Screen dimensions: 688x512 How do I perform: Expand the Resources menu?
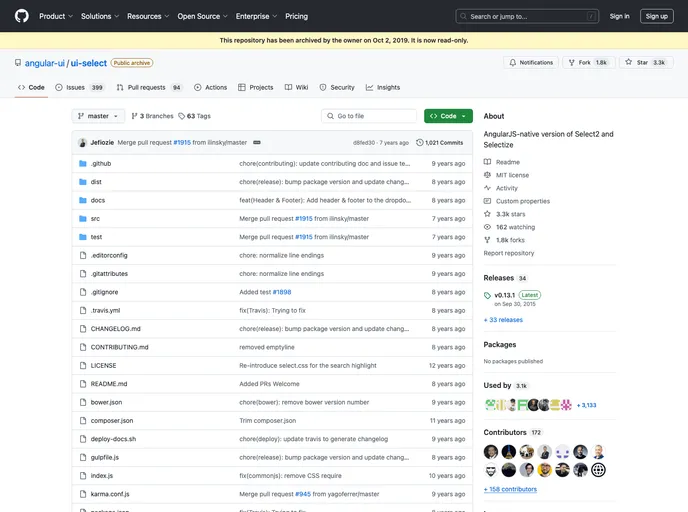148,16
